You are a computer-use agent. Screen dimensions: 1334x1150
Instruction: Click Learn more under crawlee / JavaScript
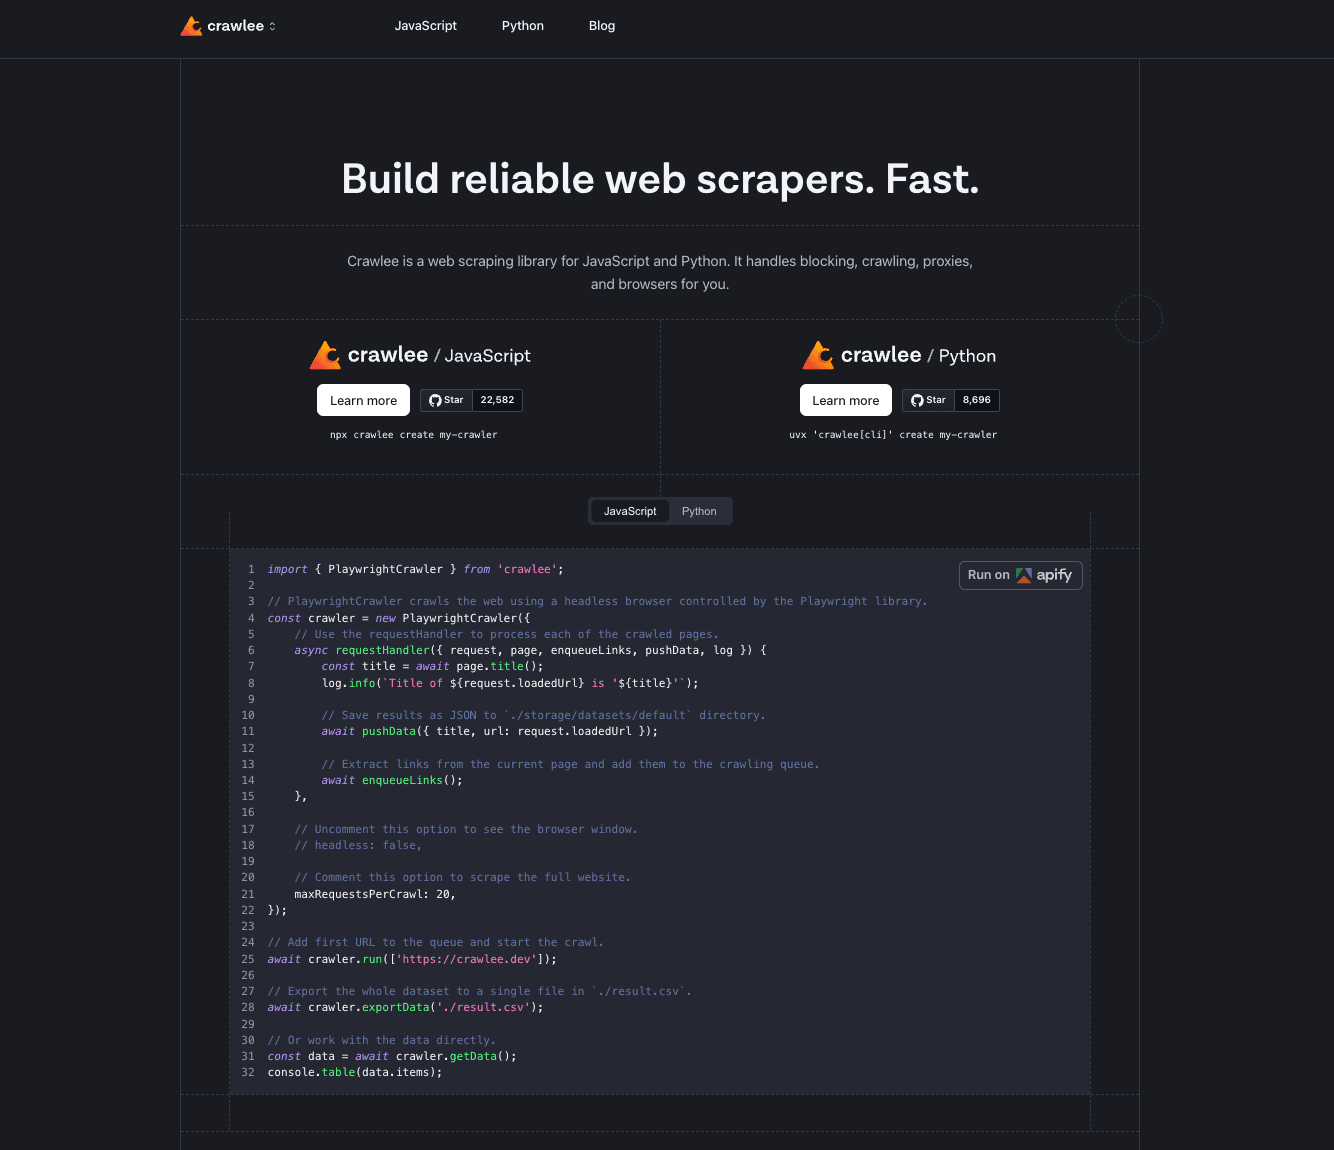click(363, 400)
